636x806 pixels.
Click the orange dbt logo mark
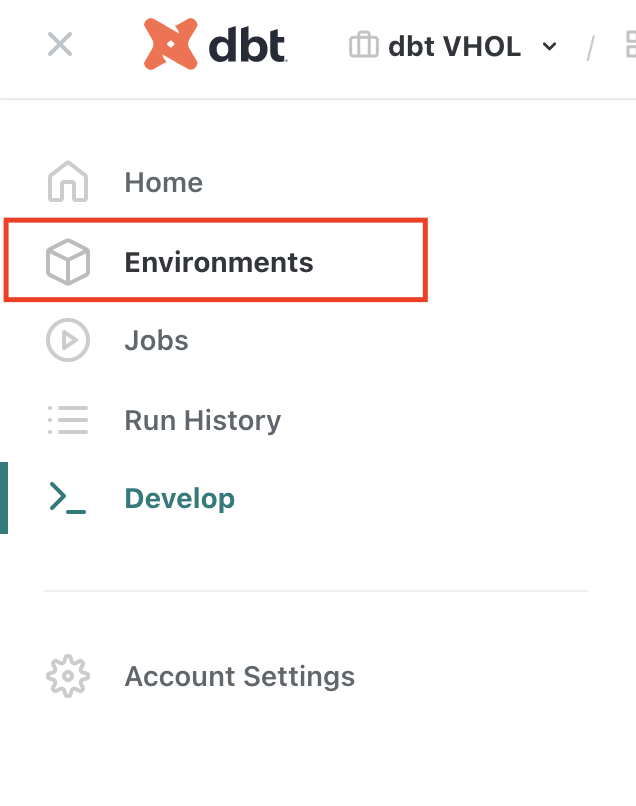point(170,45)
